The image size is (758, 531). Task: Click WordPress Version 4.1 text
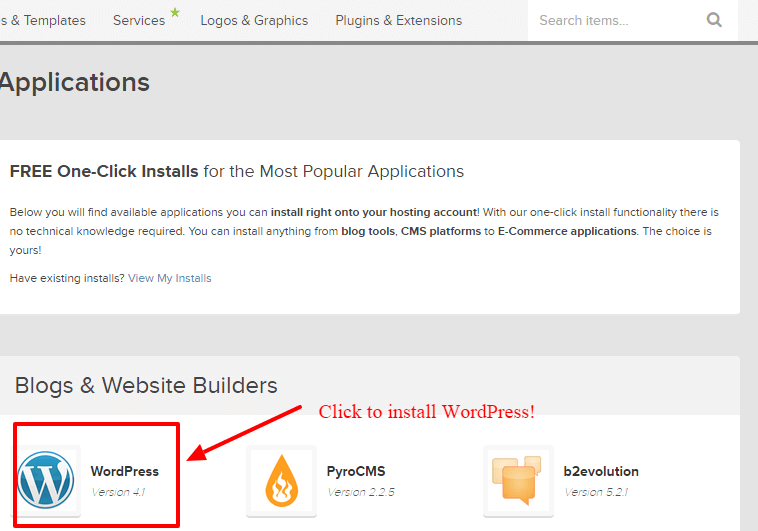click(x=118, y=492)
